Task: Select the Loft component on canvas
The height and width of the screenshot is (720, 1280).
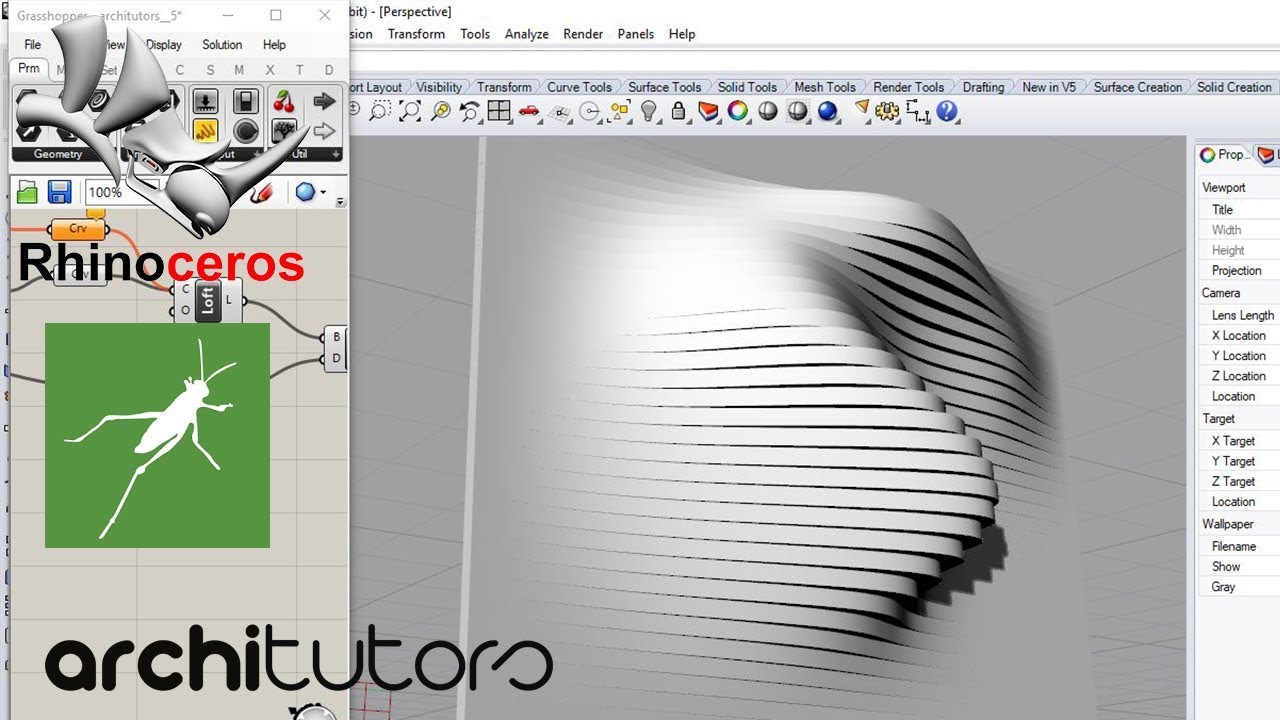Action: [207, 300]
